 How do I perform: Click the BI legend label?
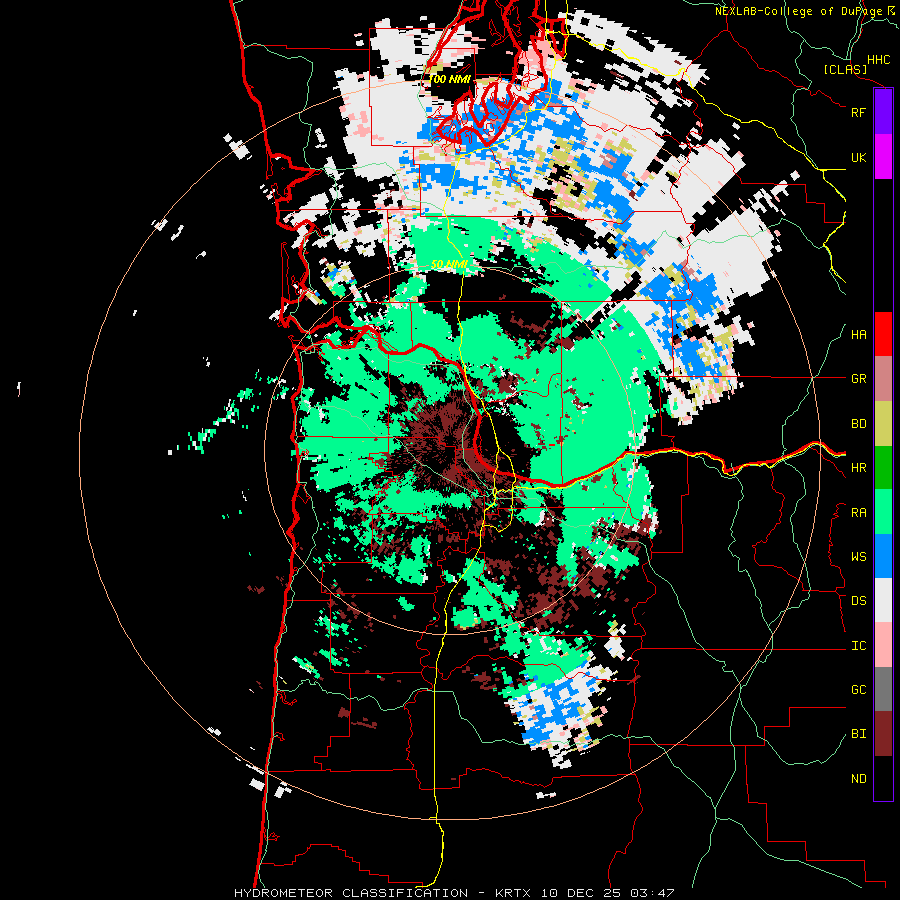point(858,734)
